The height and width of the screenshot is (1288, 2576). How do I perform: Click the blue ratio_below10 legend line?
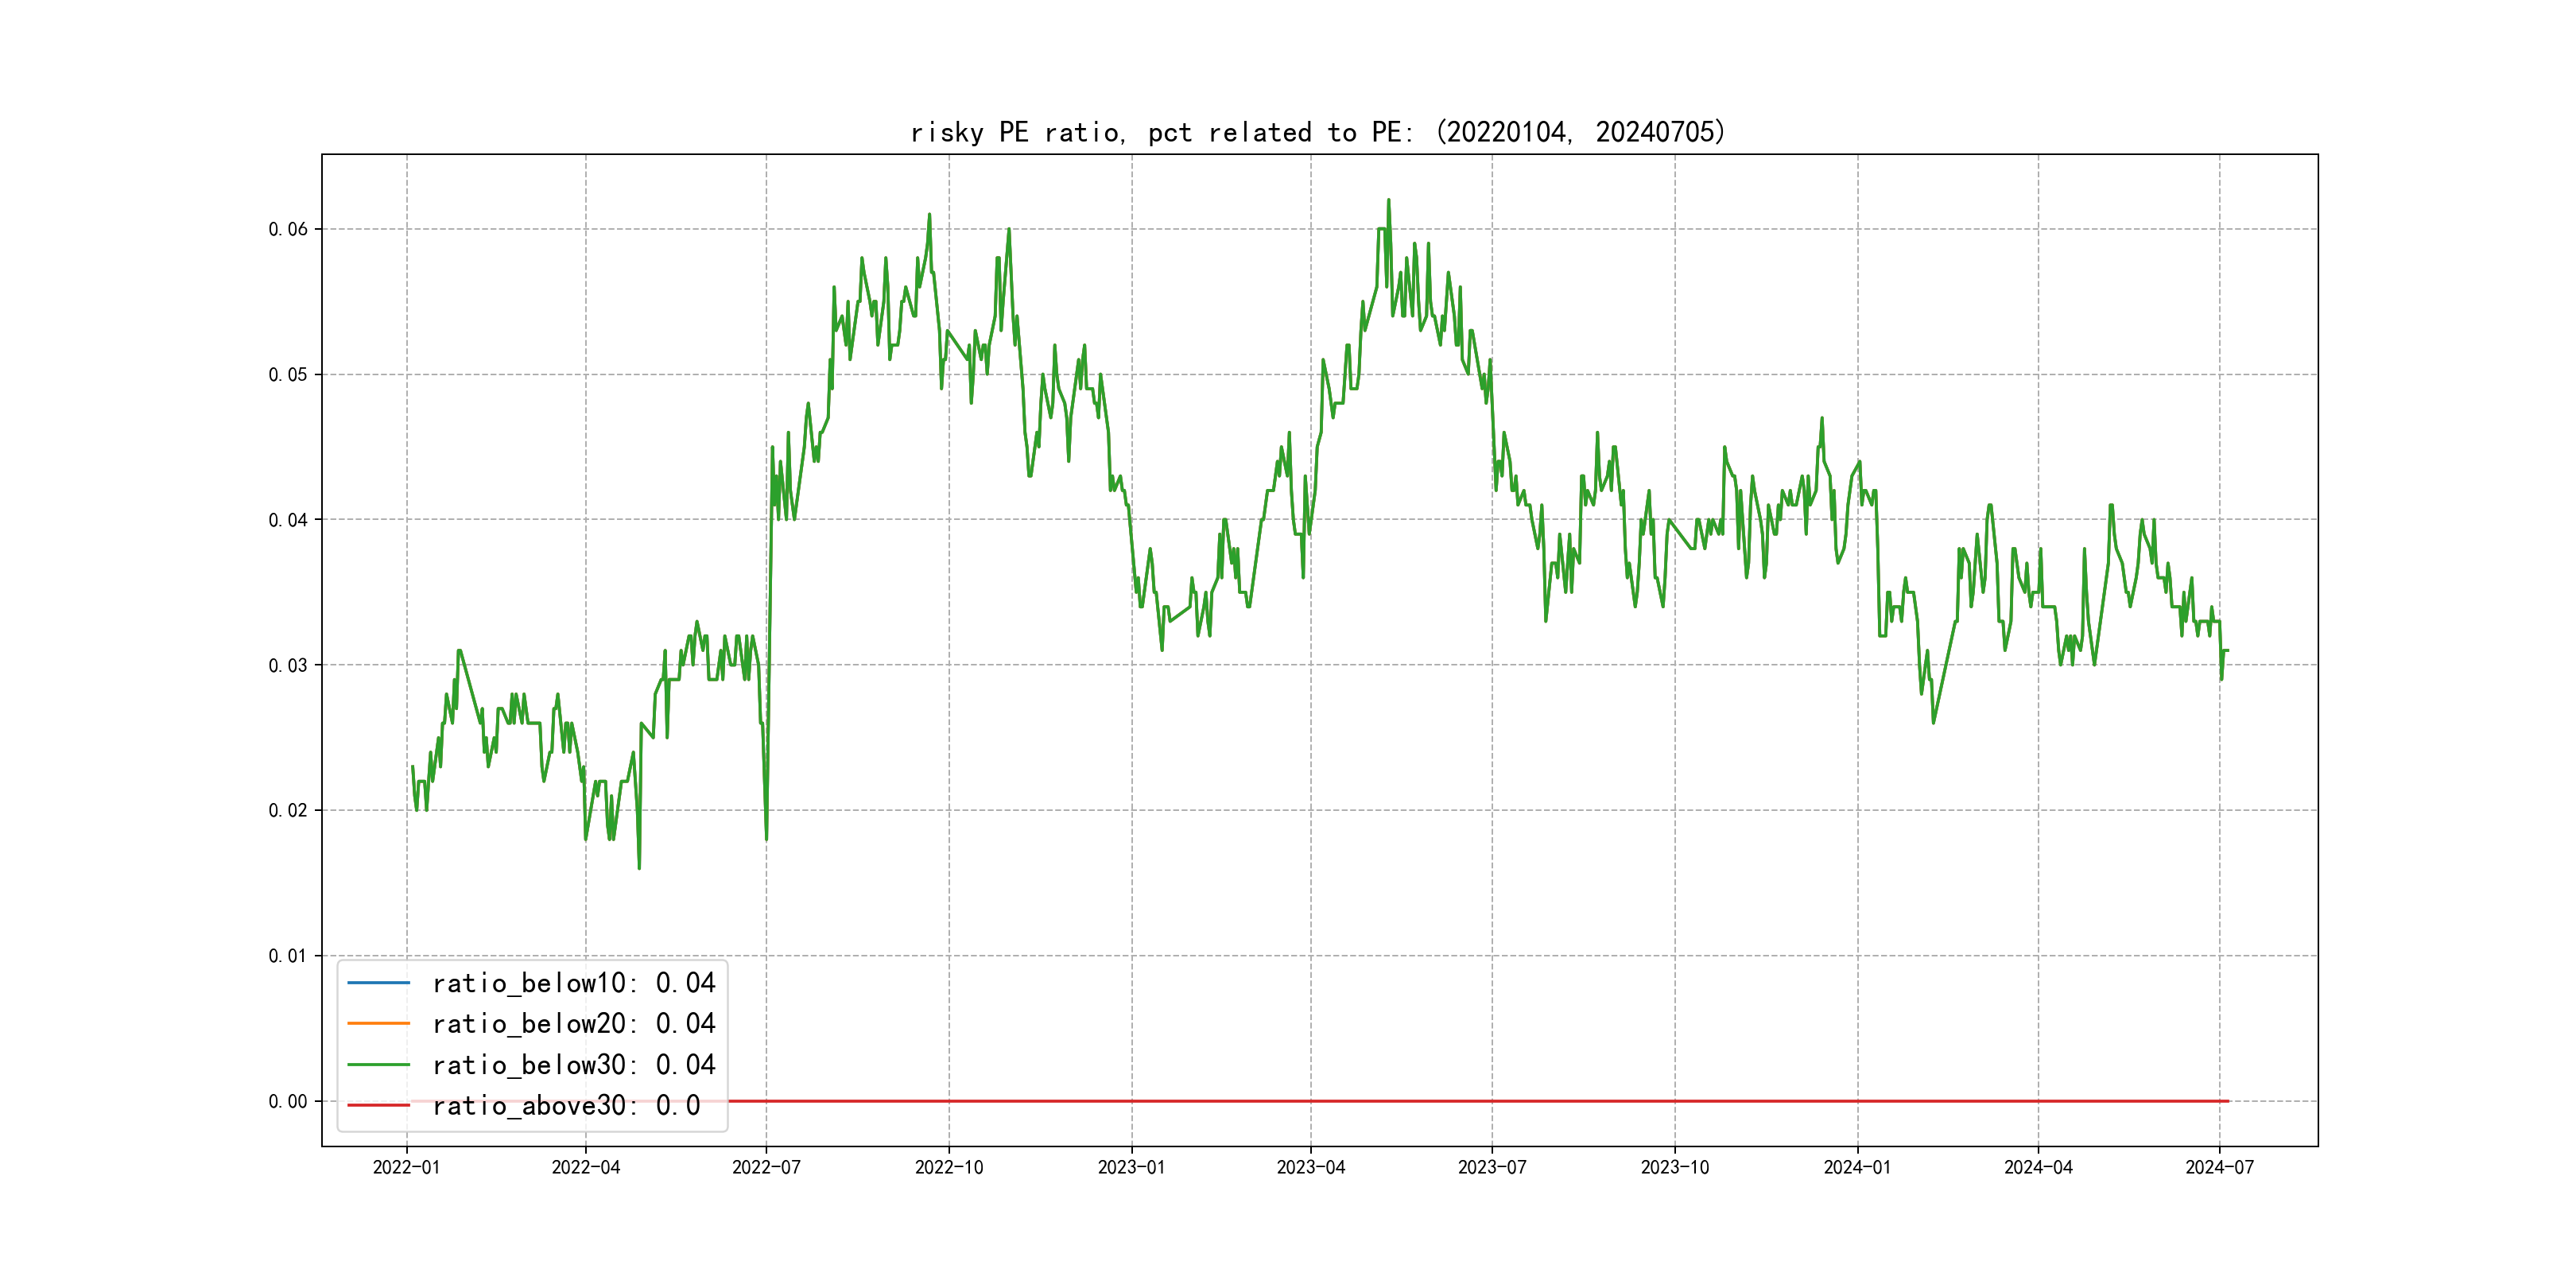point(378,983)
